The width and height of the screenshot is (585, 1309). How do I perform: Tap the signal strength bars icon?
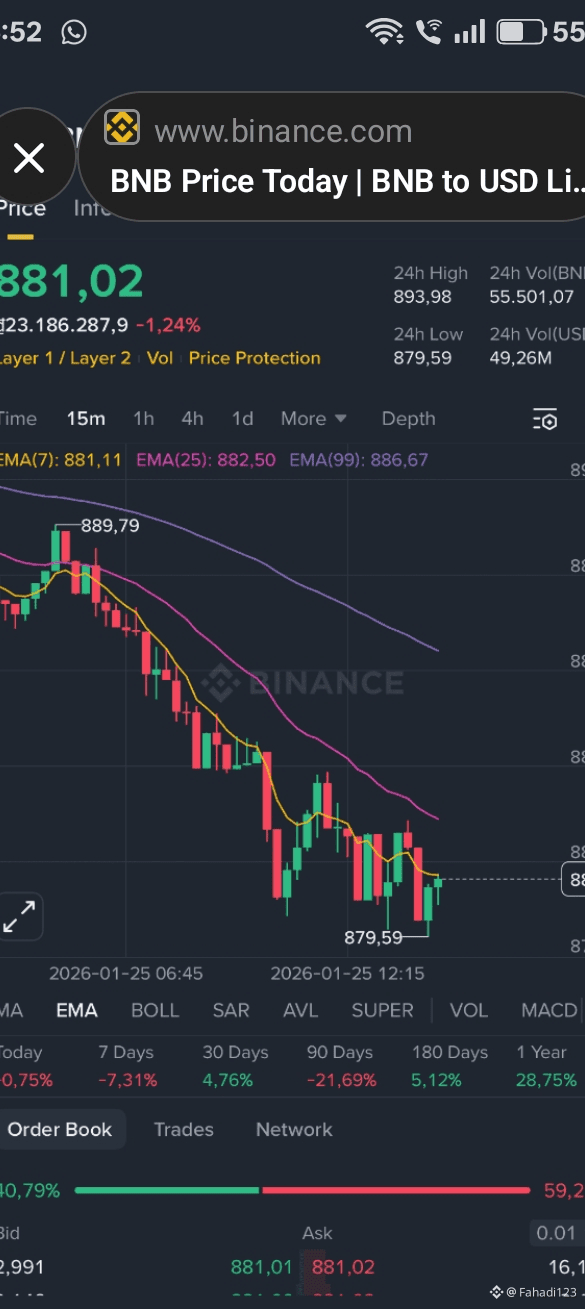469,32
